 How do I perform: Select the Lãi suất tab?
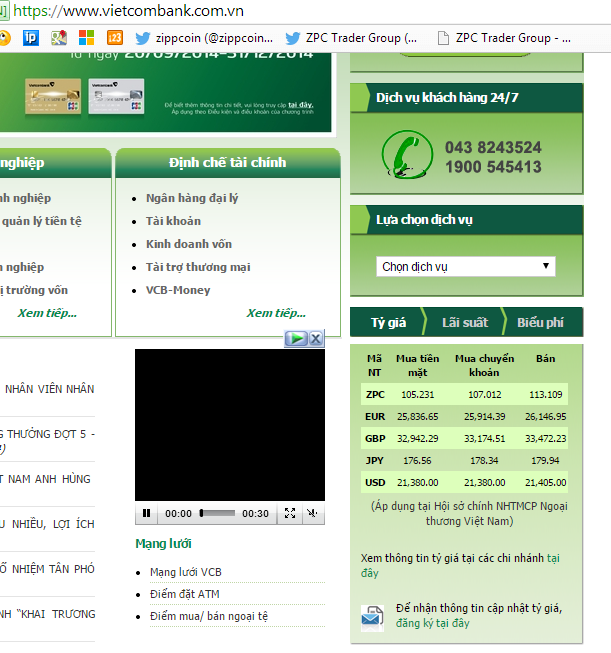point(465,322)
